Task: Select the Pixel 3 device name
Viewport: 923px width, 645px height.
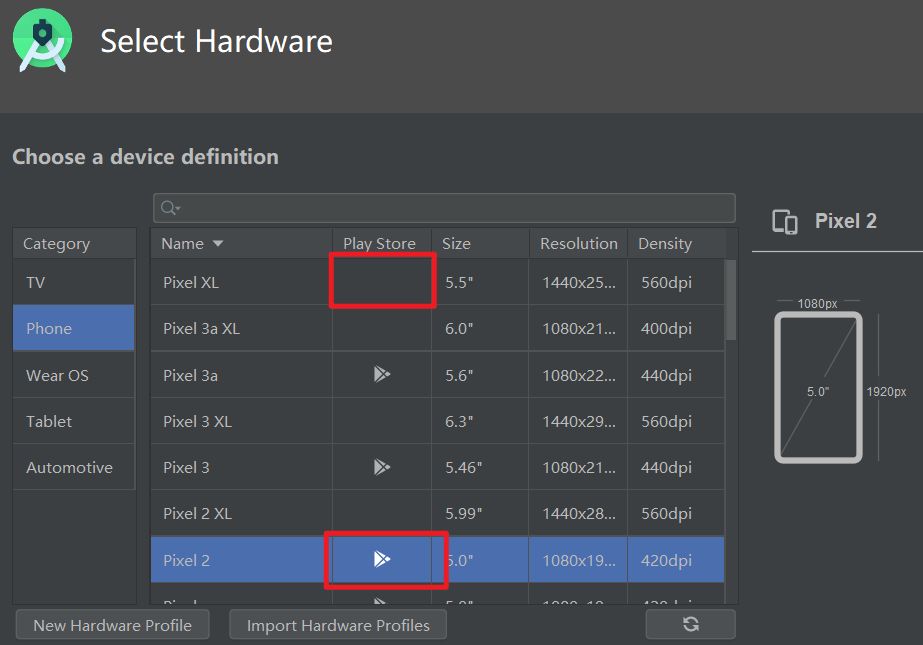Action: pos(186,467)
